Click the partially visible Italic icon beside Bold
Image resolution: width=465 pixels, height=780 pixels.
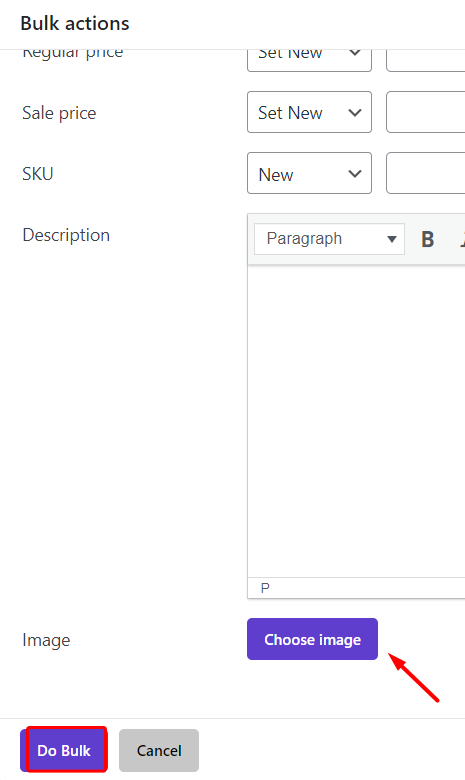(462, 239)
